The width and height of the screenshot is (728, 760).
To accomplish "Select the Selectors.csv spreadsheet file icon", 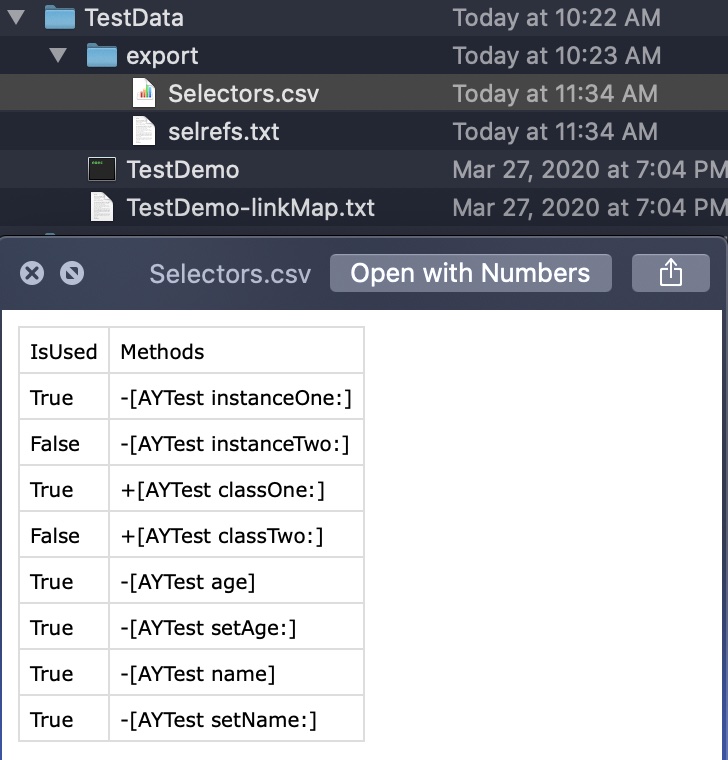I will (x=144, y=93).
